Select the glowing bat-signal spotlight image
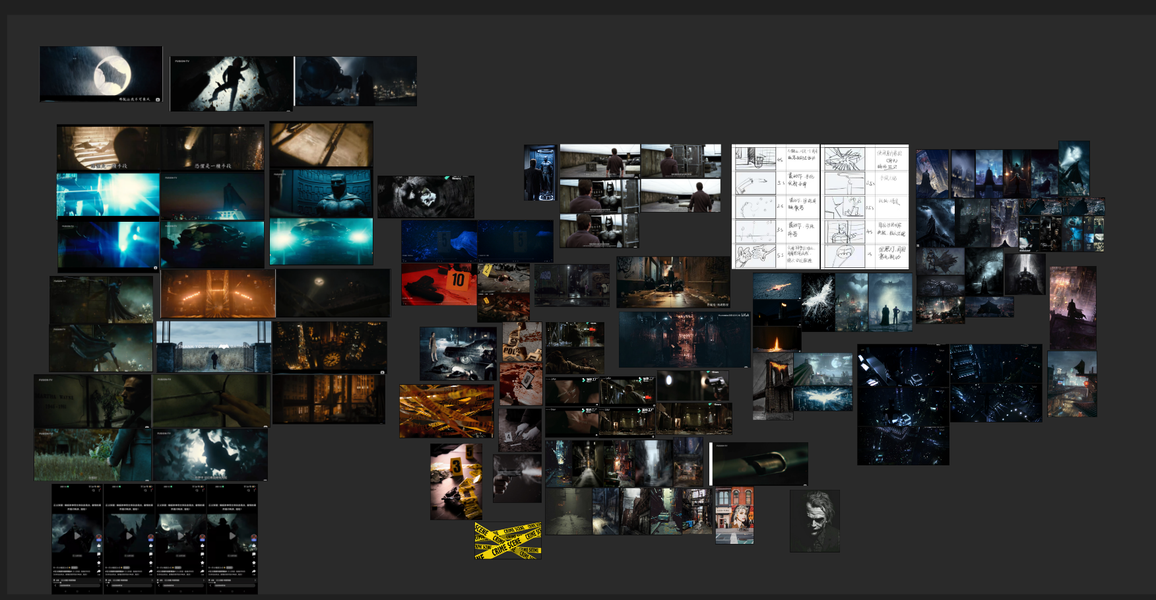This screenshot has width=1156, height=600. click(101, 74)
